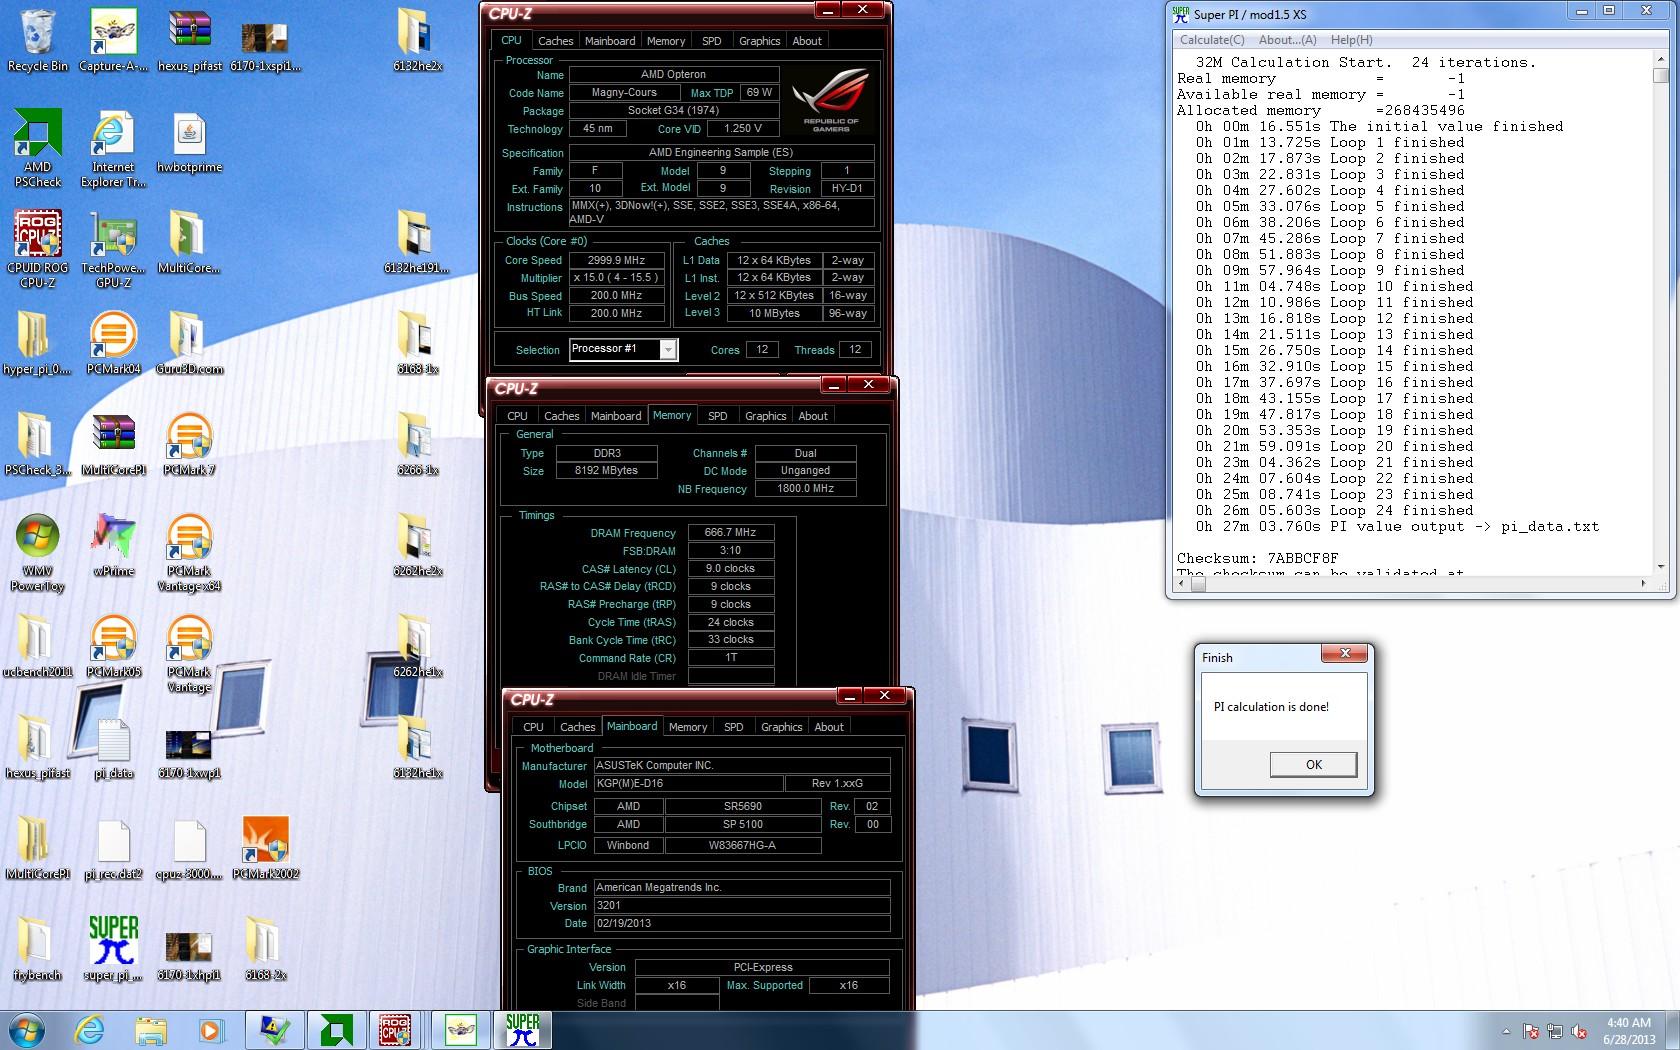Screen dimensions: 1680x1050
Task: Open the Capture-A desktop shortcut
Action: pyautogui.click(x=113, y=40)
